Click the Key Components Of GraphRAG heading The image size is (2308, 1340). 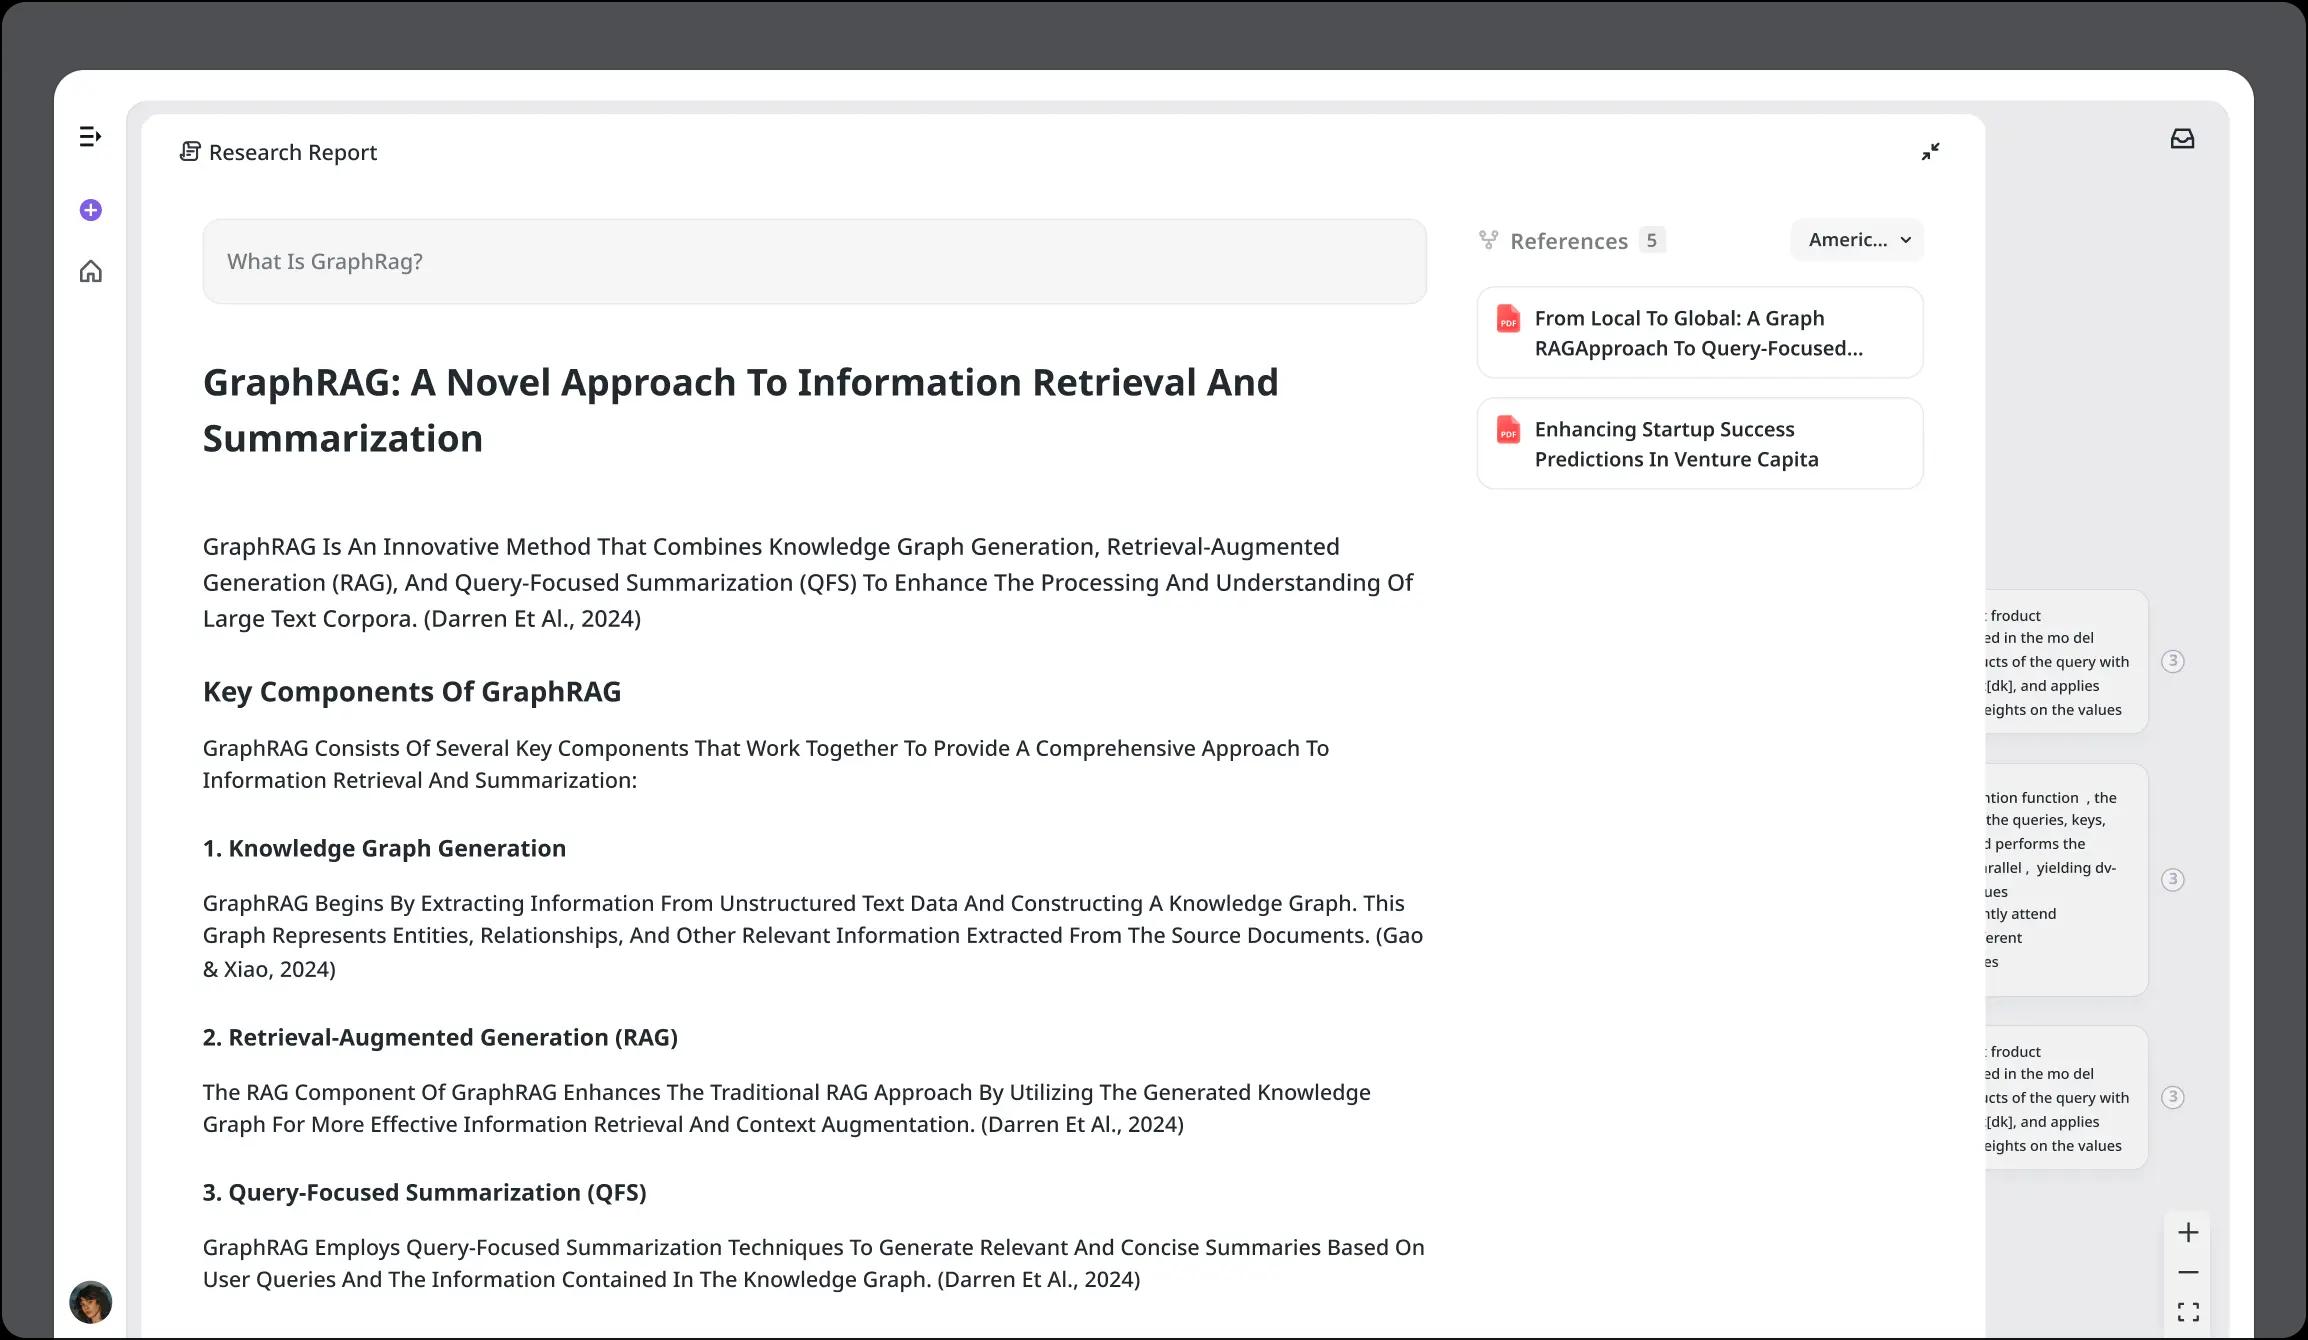[x=412, y=692]
